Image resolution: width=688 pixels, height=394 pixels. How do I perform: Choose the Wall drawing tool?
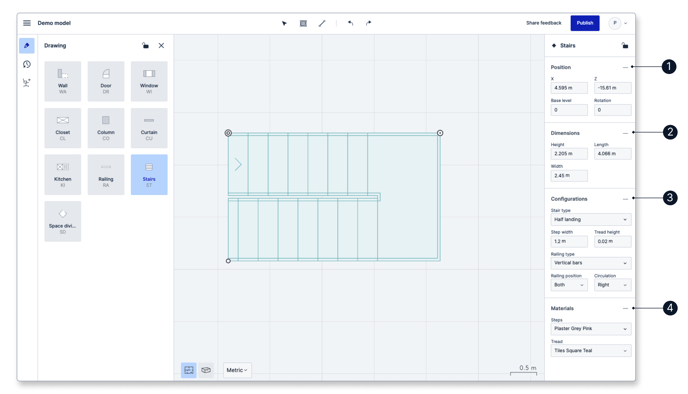[x=63, y=81]
